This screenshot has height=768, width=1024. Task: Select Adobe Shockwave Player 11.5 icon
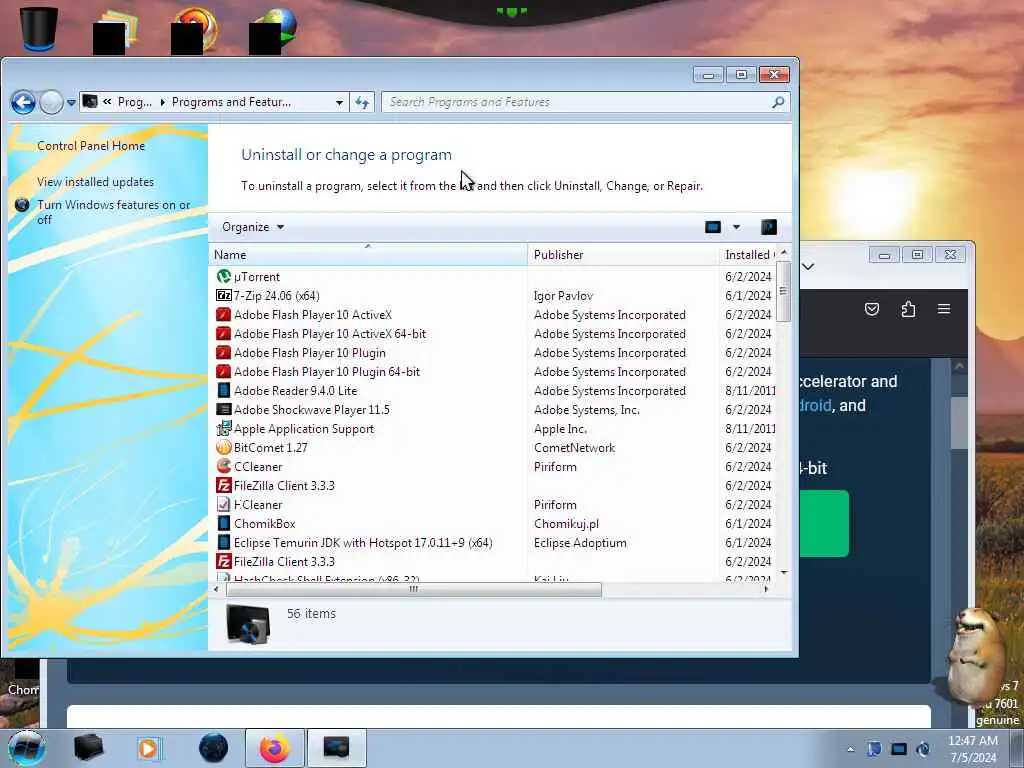223,409
